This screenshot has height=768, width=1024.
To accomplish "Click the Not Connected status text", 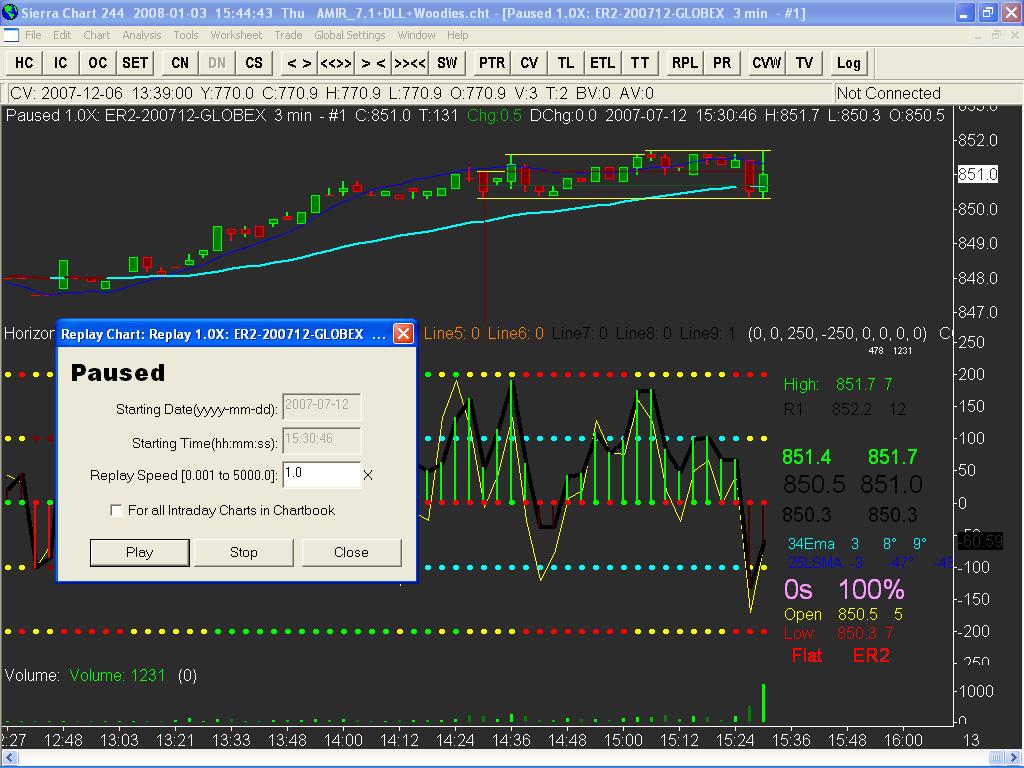I will 888,93.
